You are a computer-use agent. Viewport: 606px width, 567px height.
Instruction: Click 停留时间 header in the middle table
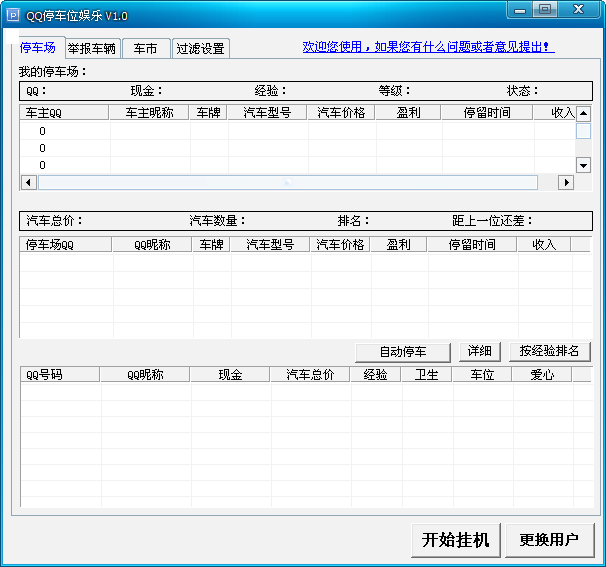(x=472, y=244)
